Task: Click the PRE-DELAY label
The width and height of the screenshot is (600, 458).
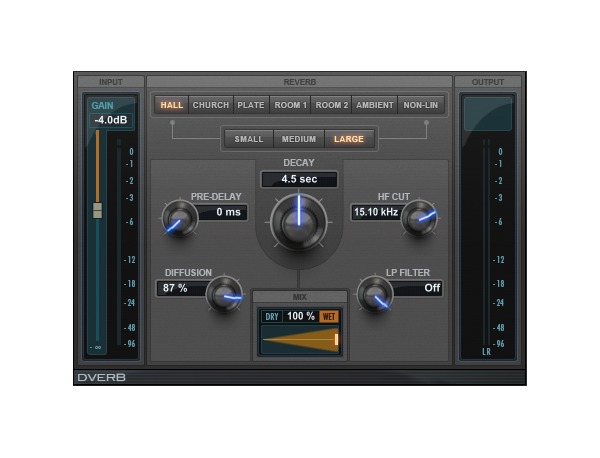Action: coord(216,197)
